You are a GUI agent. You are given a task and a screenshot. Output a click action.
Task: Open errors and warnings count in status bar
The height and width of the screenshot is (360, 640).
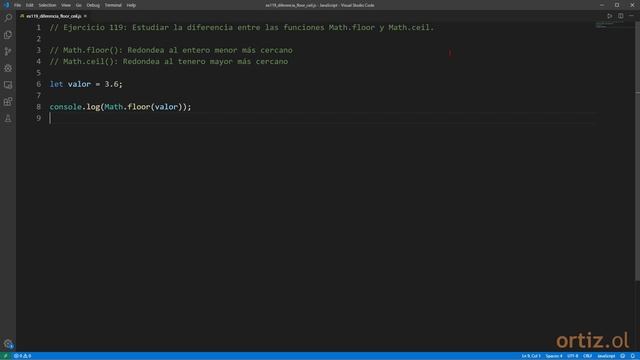[x=22, y=356]
